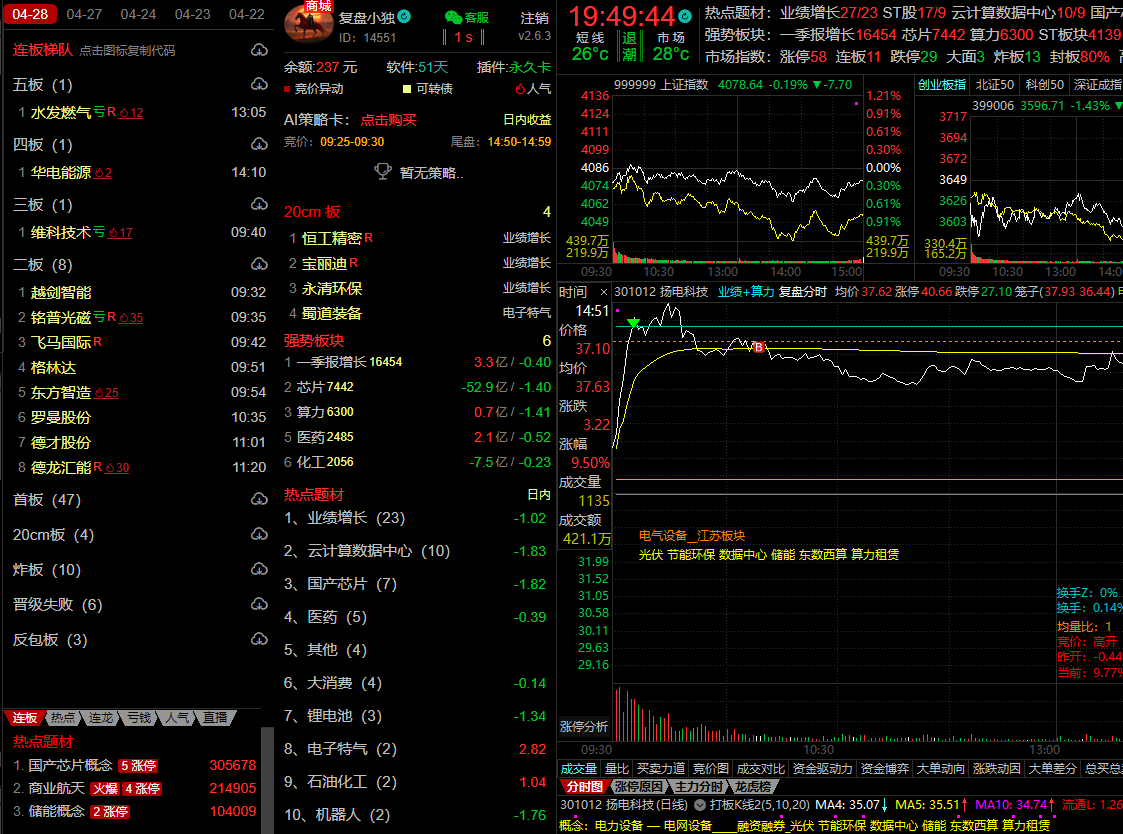Expand the 首板 (47) group
The image size is (1123, 834).
47,500
